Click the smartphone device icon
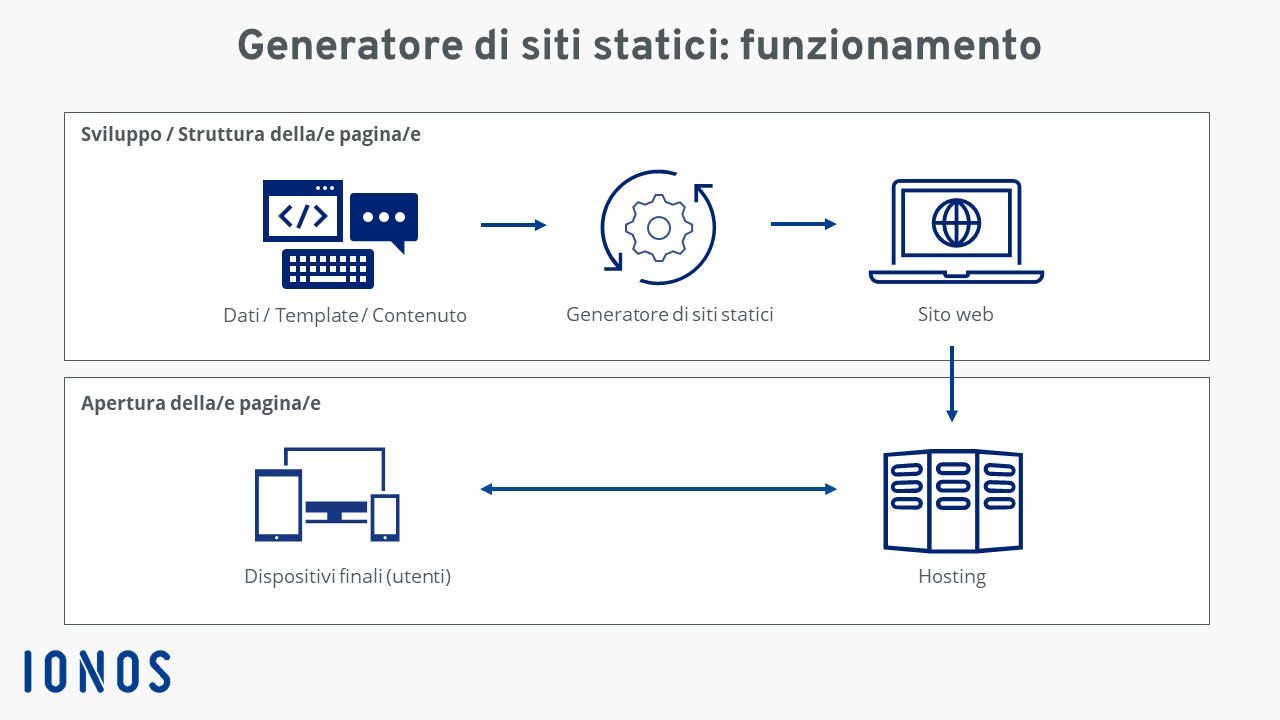Viewport: 1280px width, 720px height. click(x=385, y=516)
